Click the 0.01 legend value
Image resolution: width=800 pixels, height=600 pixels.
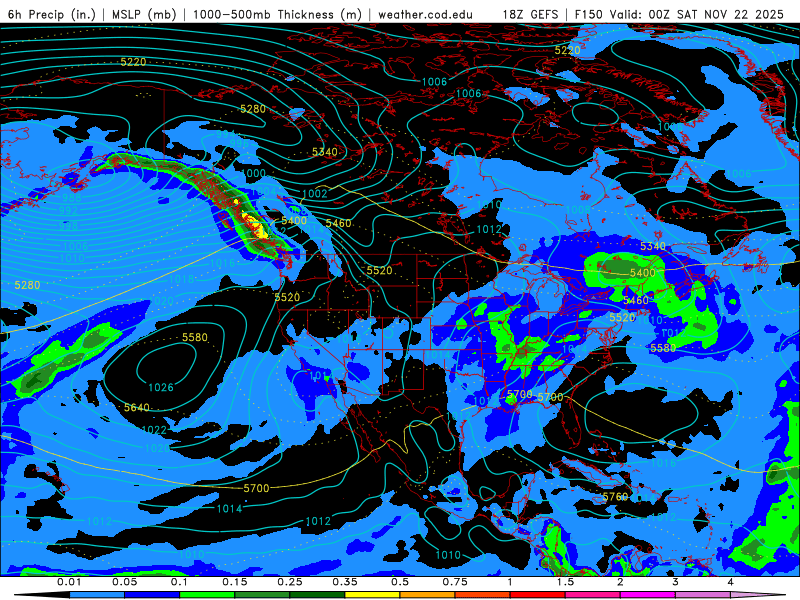(x=69, y=582)
